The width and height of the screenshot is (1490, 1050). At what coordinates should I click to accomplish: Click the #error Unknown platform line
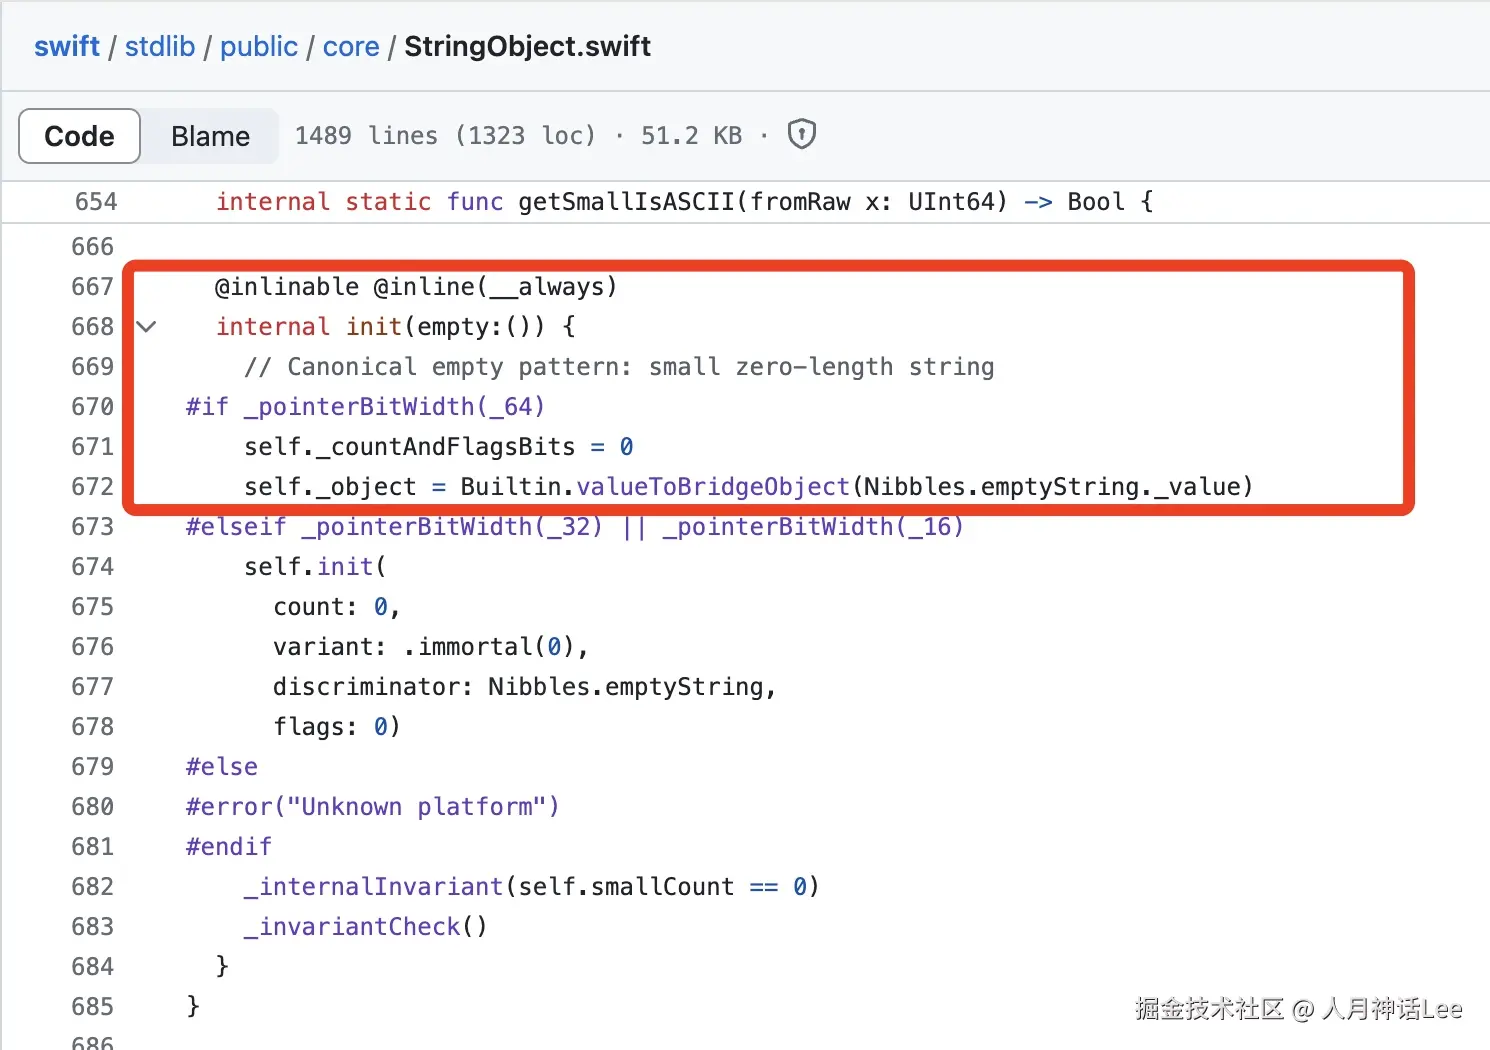click(371, 806)
